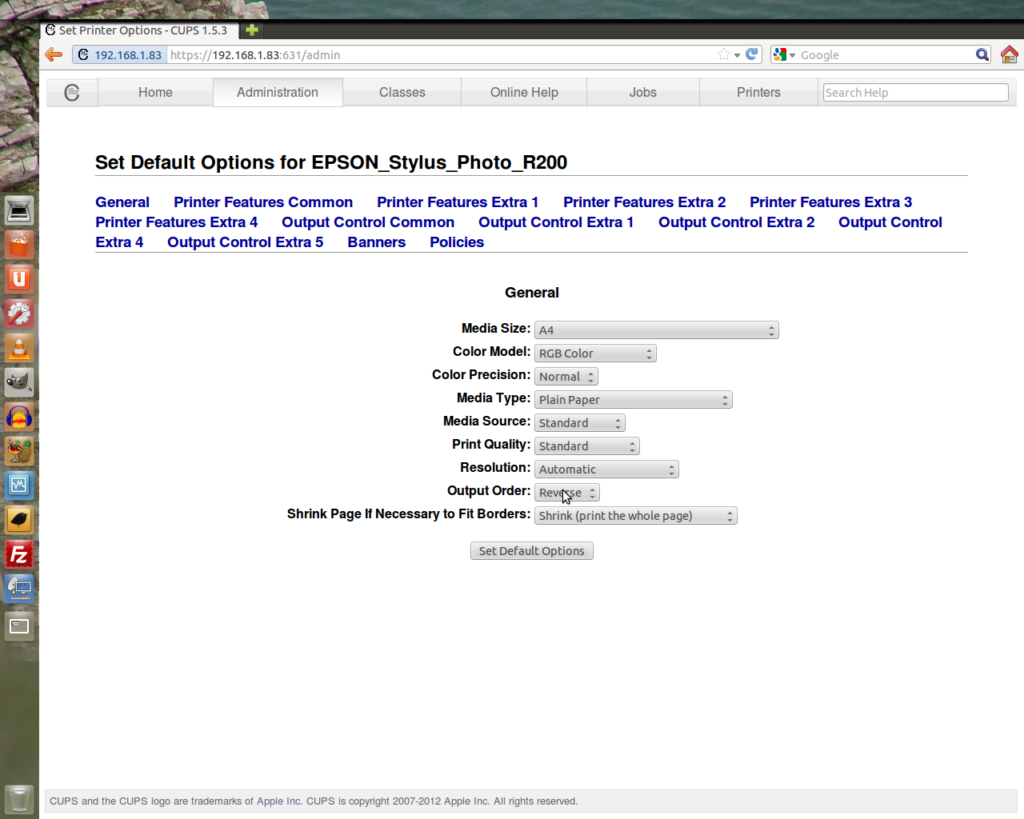This screenshot has width=1024, height=819.
Task: View the Jobs tab
Action: coord(643,92)
